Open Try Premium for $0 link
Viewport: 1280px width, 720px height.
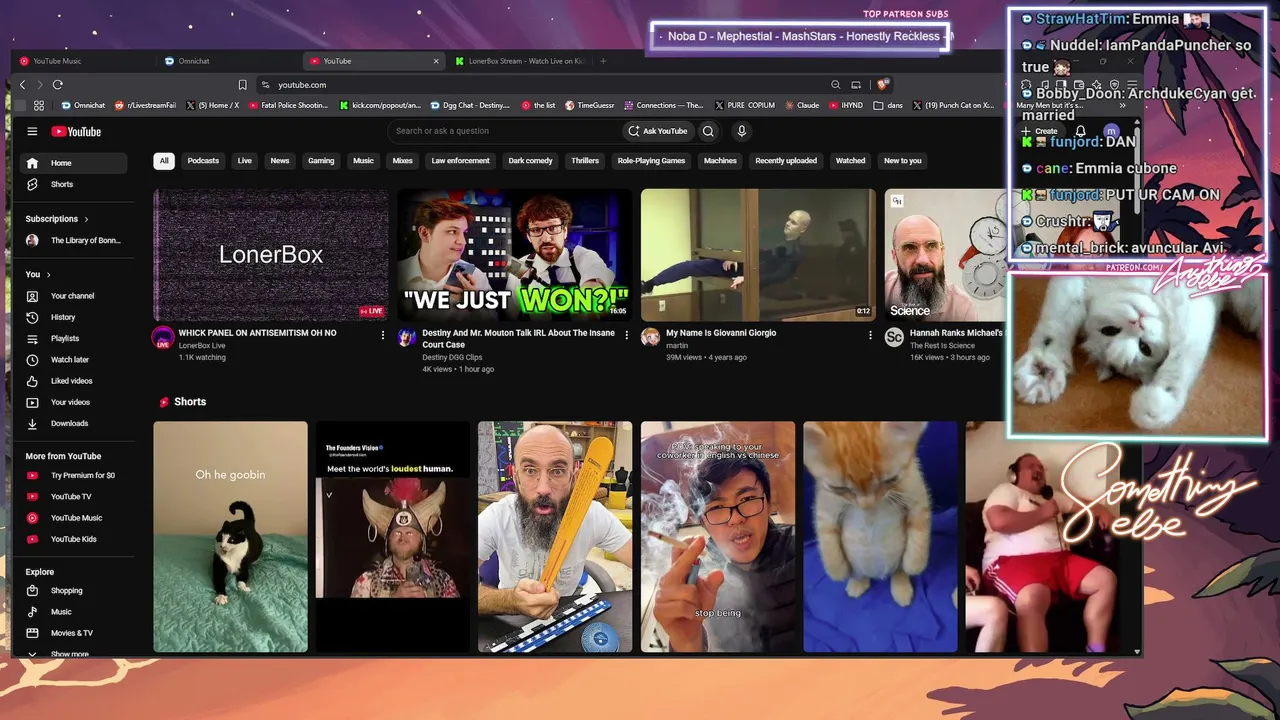[74, 475]
